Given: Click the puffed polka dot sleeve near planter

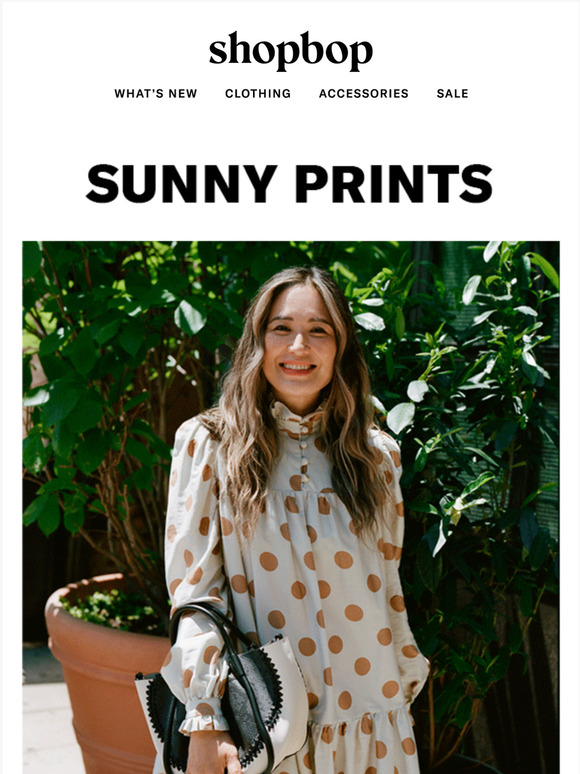Looking at the screenshot, I should [x=193, y=543].
